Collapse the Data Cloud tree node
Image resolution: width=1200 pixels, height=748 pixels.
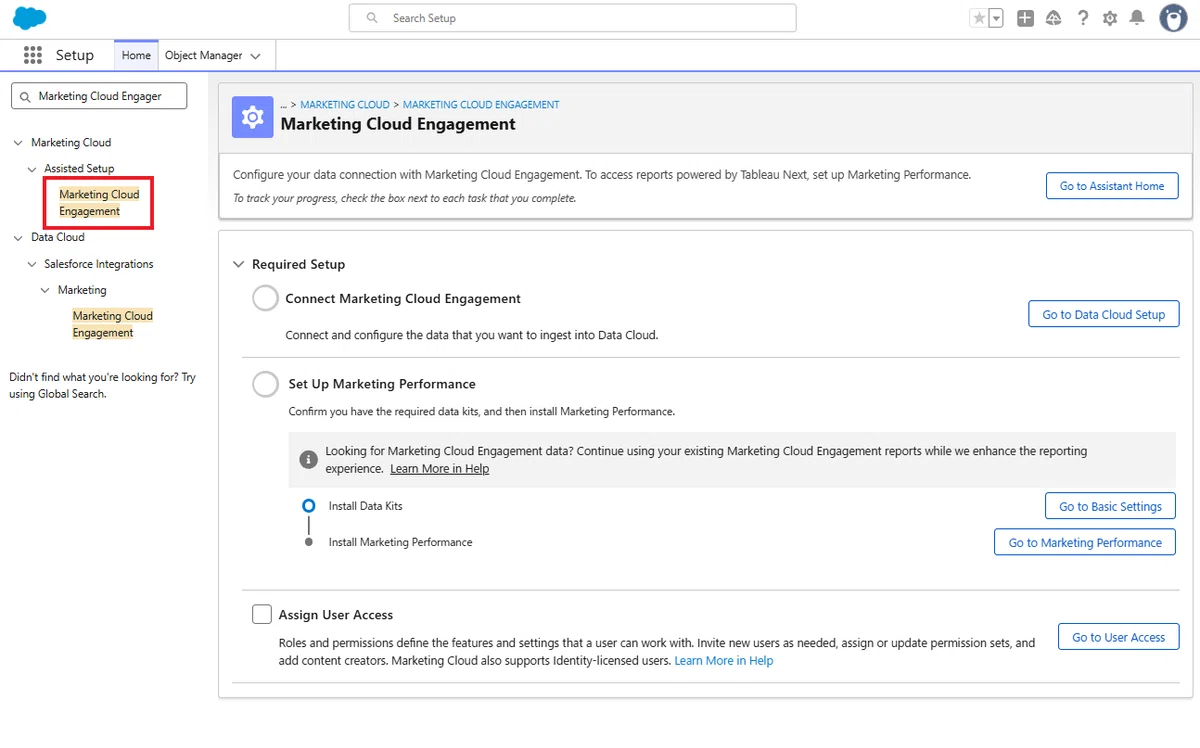point(18,238)
